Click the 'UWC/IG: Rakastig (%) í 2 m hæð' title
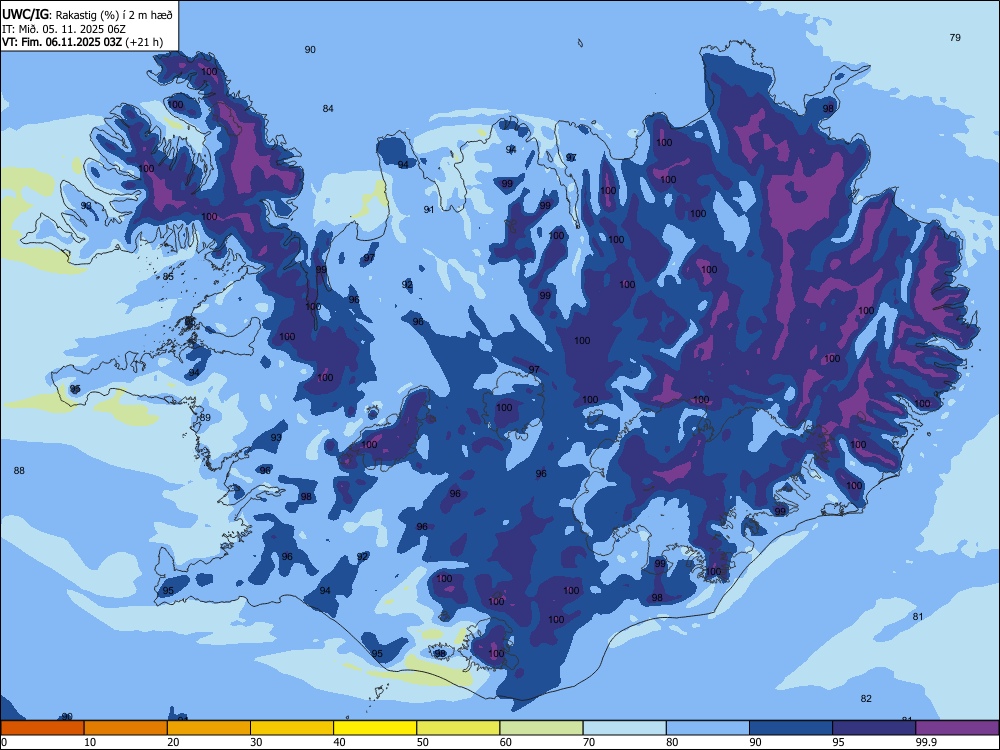The width and height of the screenshot is (1000, 750). pyautogui.click(x=87, y=15)
